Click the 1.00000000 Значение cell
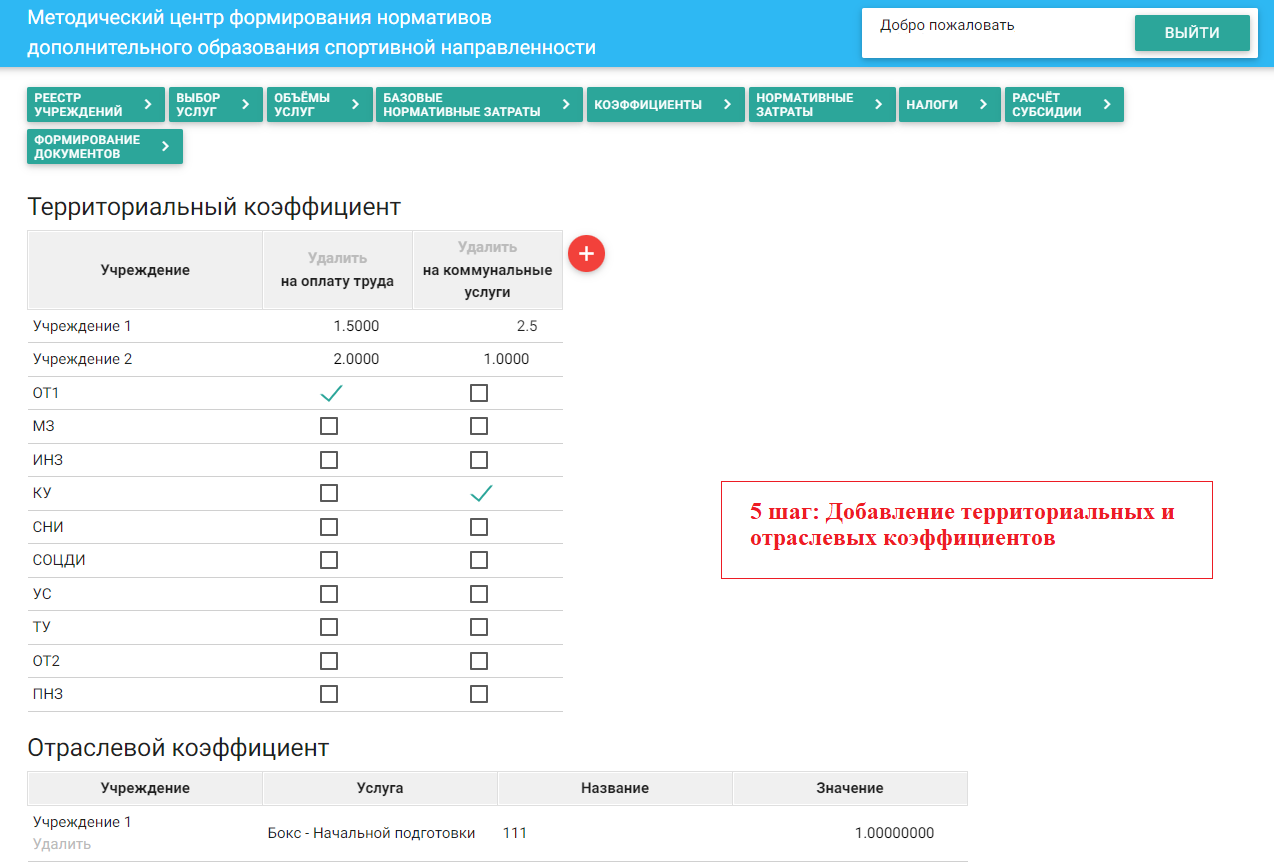Screen dimensions: 1274x868 pyautogui.click(x=894, y=833)
